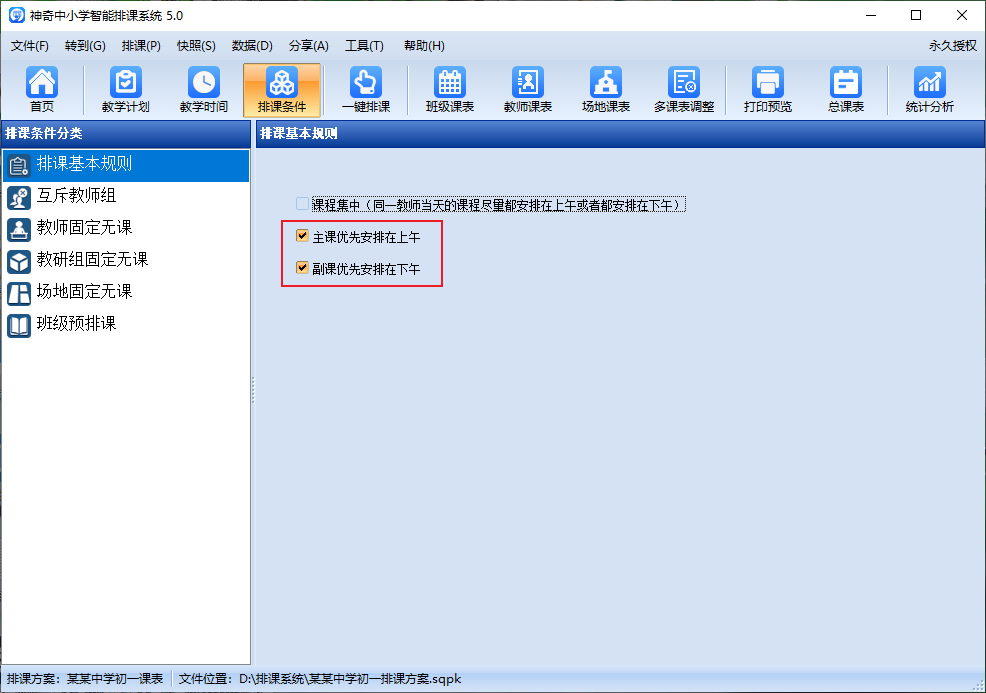The width and height of the screenshot is (986, 693).
Task: Open 教学时间 clock icon
Action: (x=204, y=90)
